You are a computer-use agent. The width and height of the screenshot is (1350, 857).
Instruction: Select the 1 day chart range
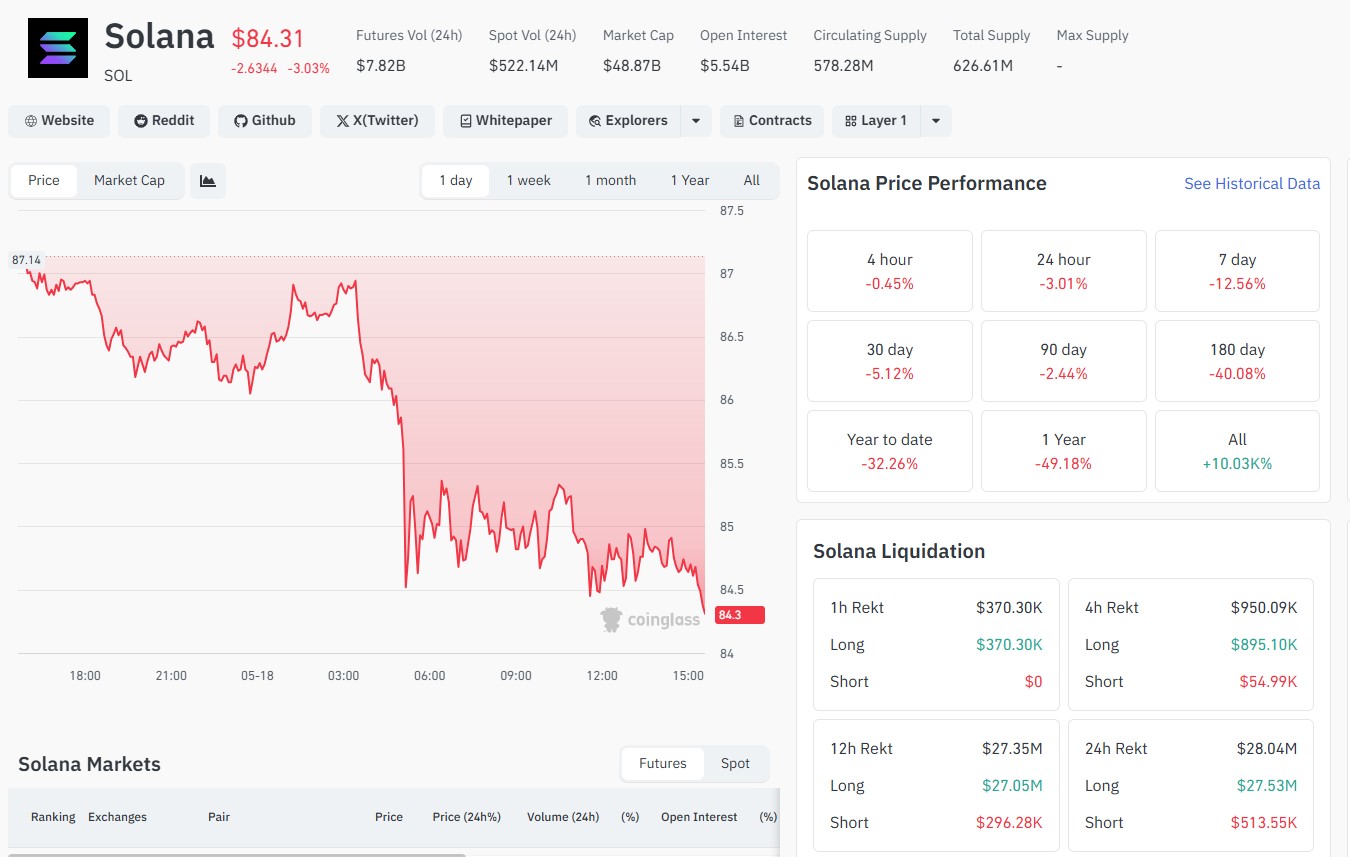tap(456, 181)
